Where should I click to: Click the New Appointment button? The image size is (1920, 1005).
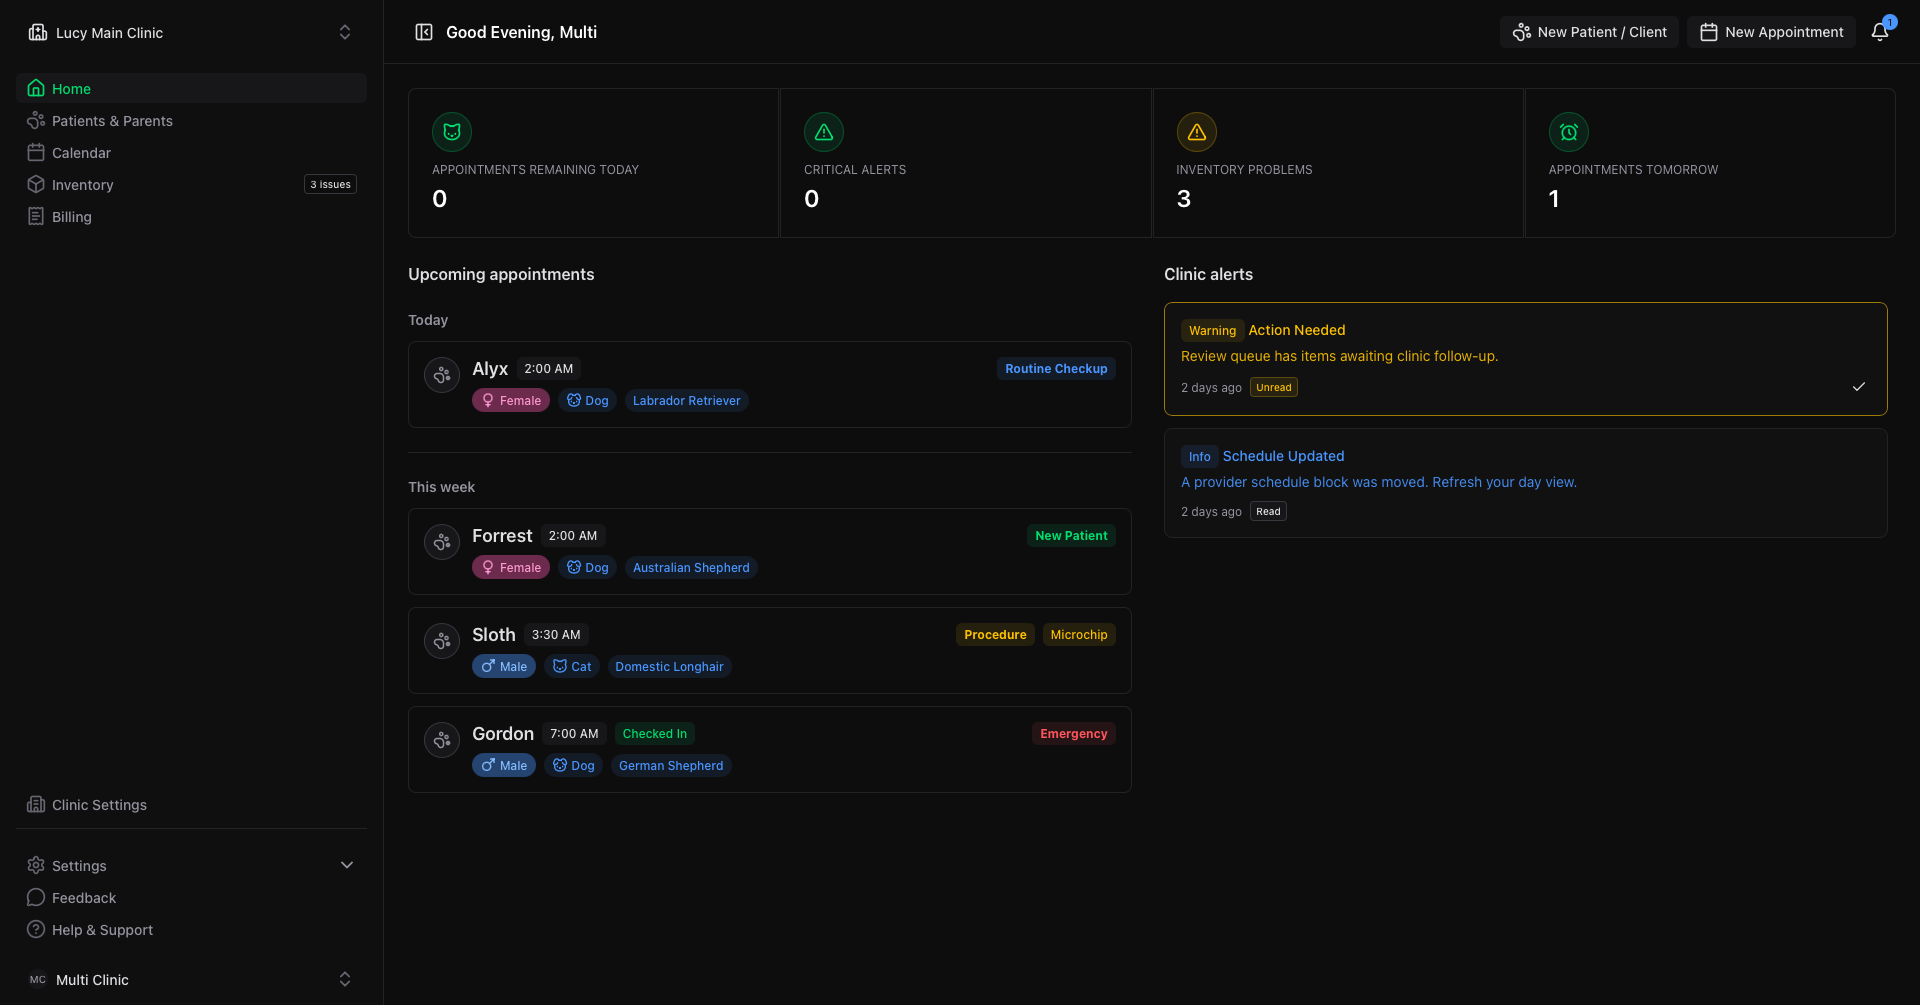coord(1771,32)
